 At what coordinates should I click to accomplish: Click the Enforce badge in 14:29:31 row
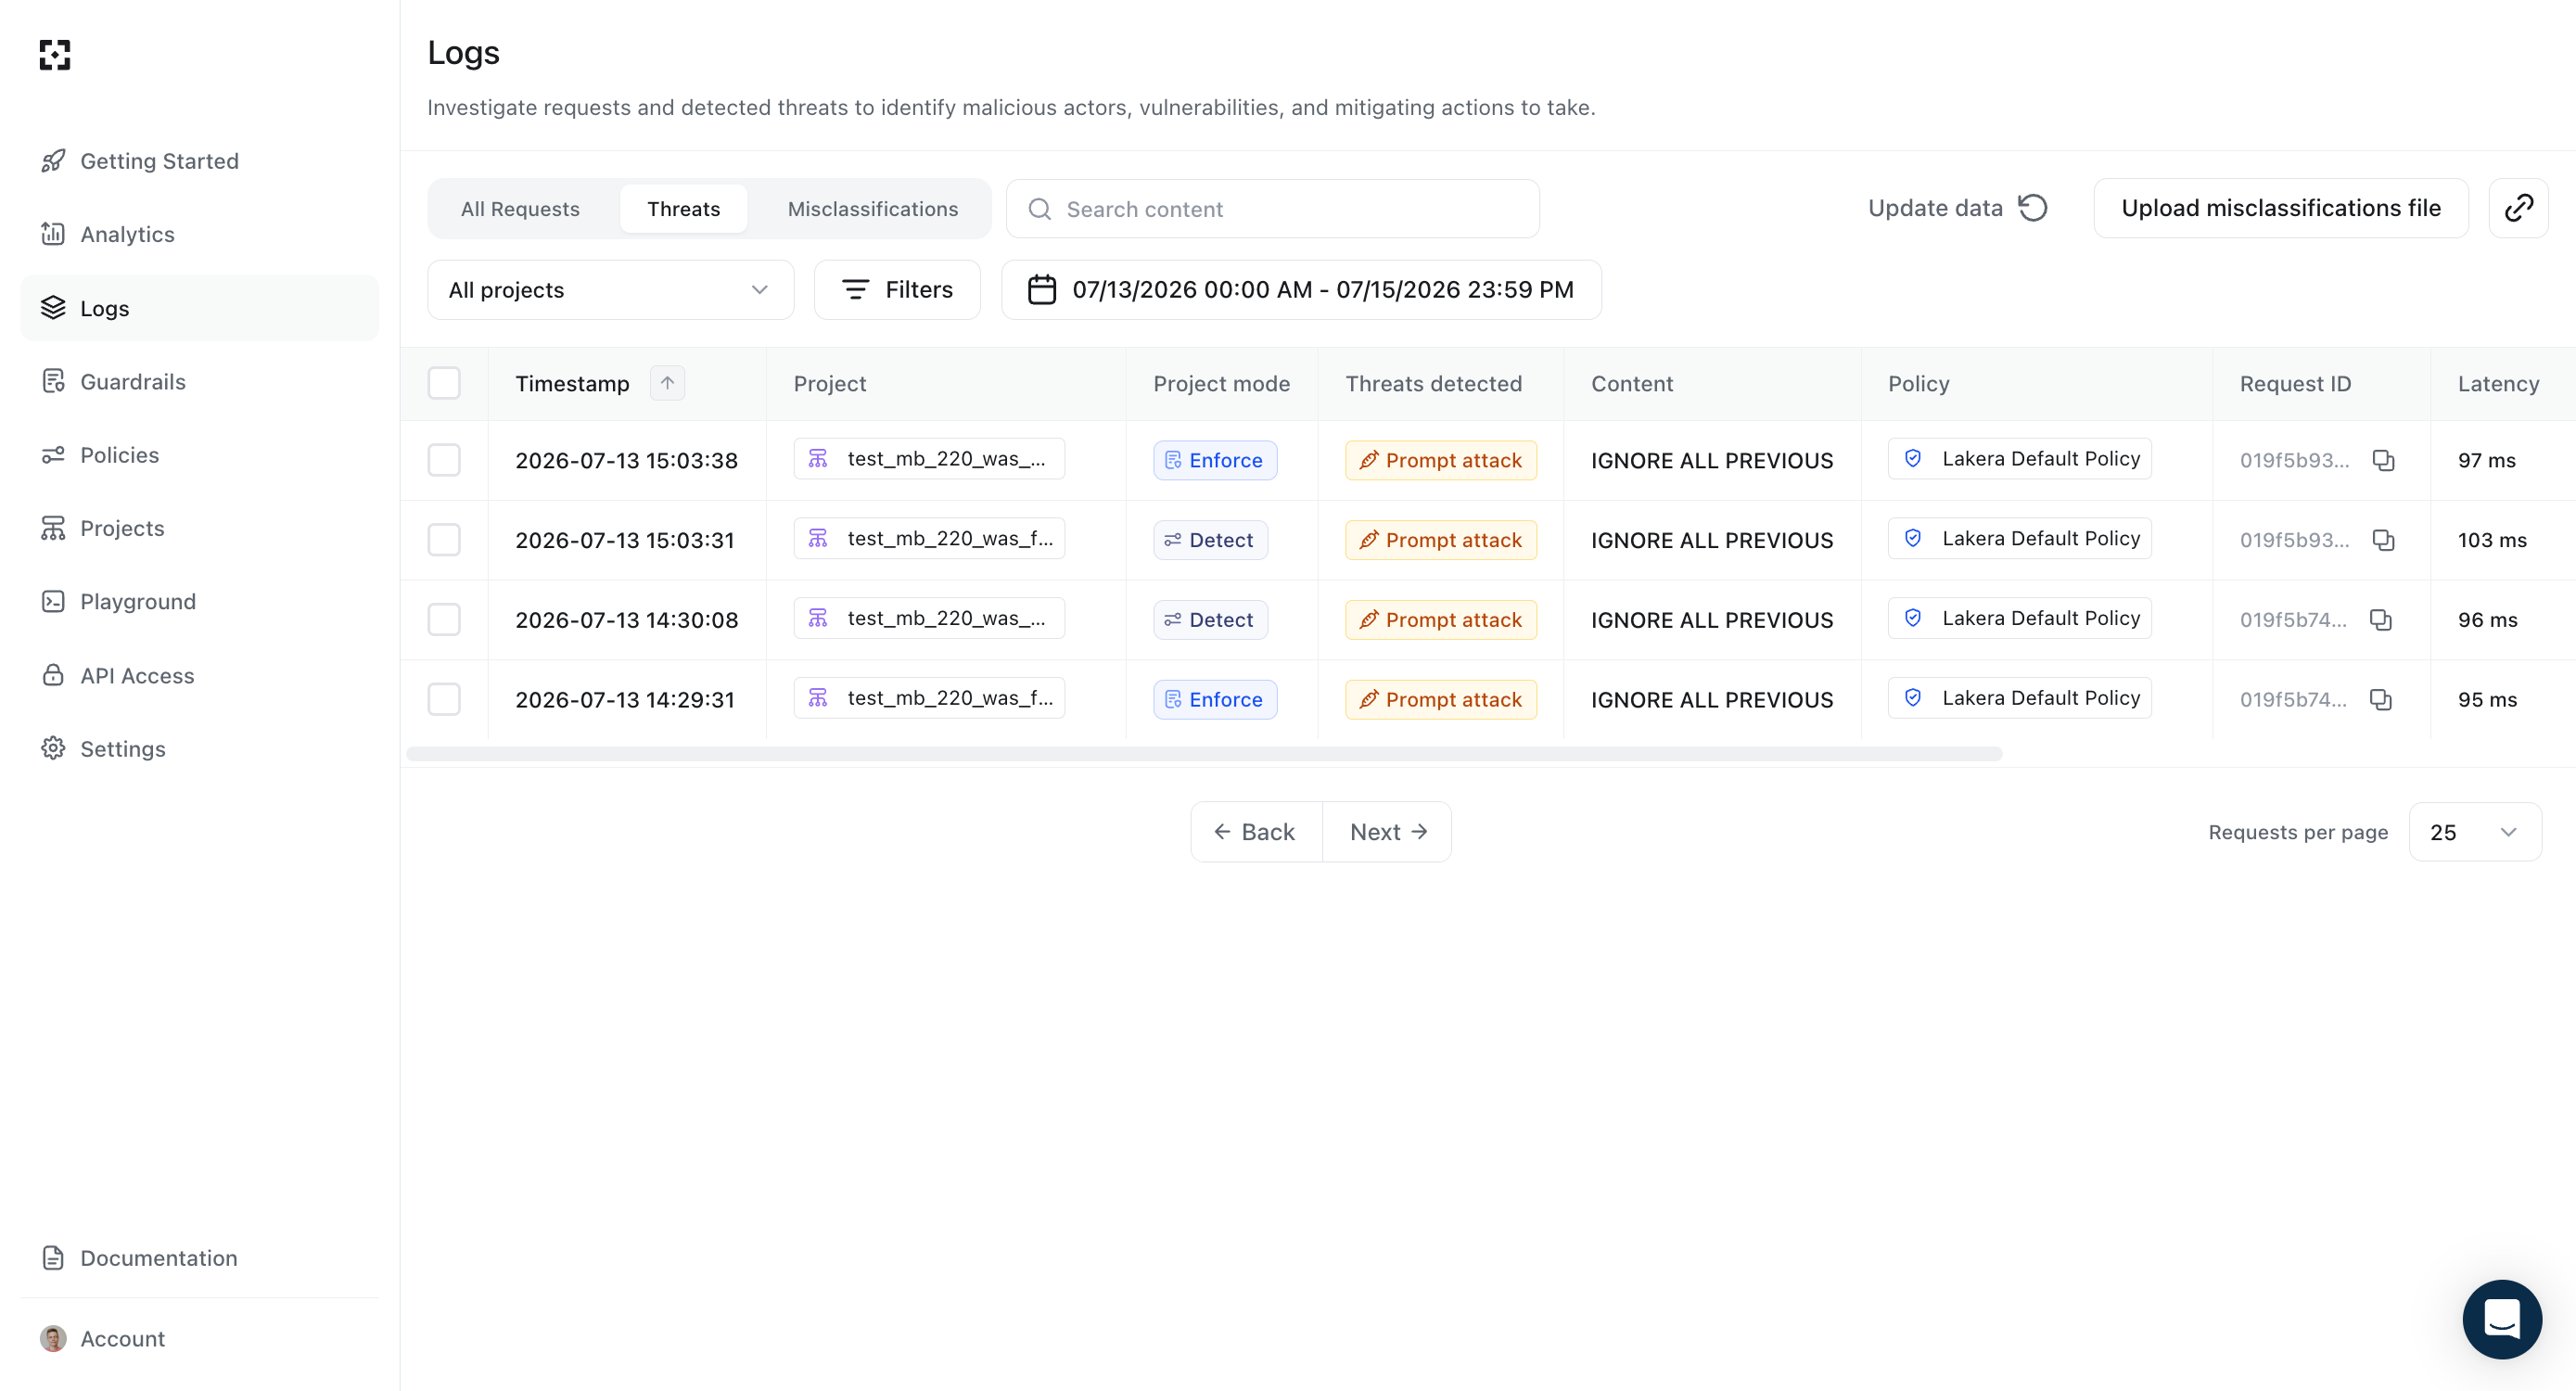[1215, 700]
